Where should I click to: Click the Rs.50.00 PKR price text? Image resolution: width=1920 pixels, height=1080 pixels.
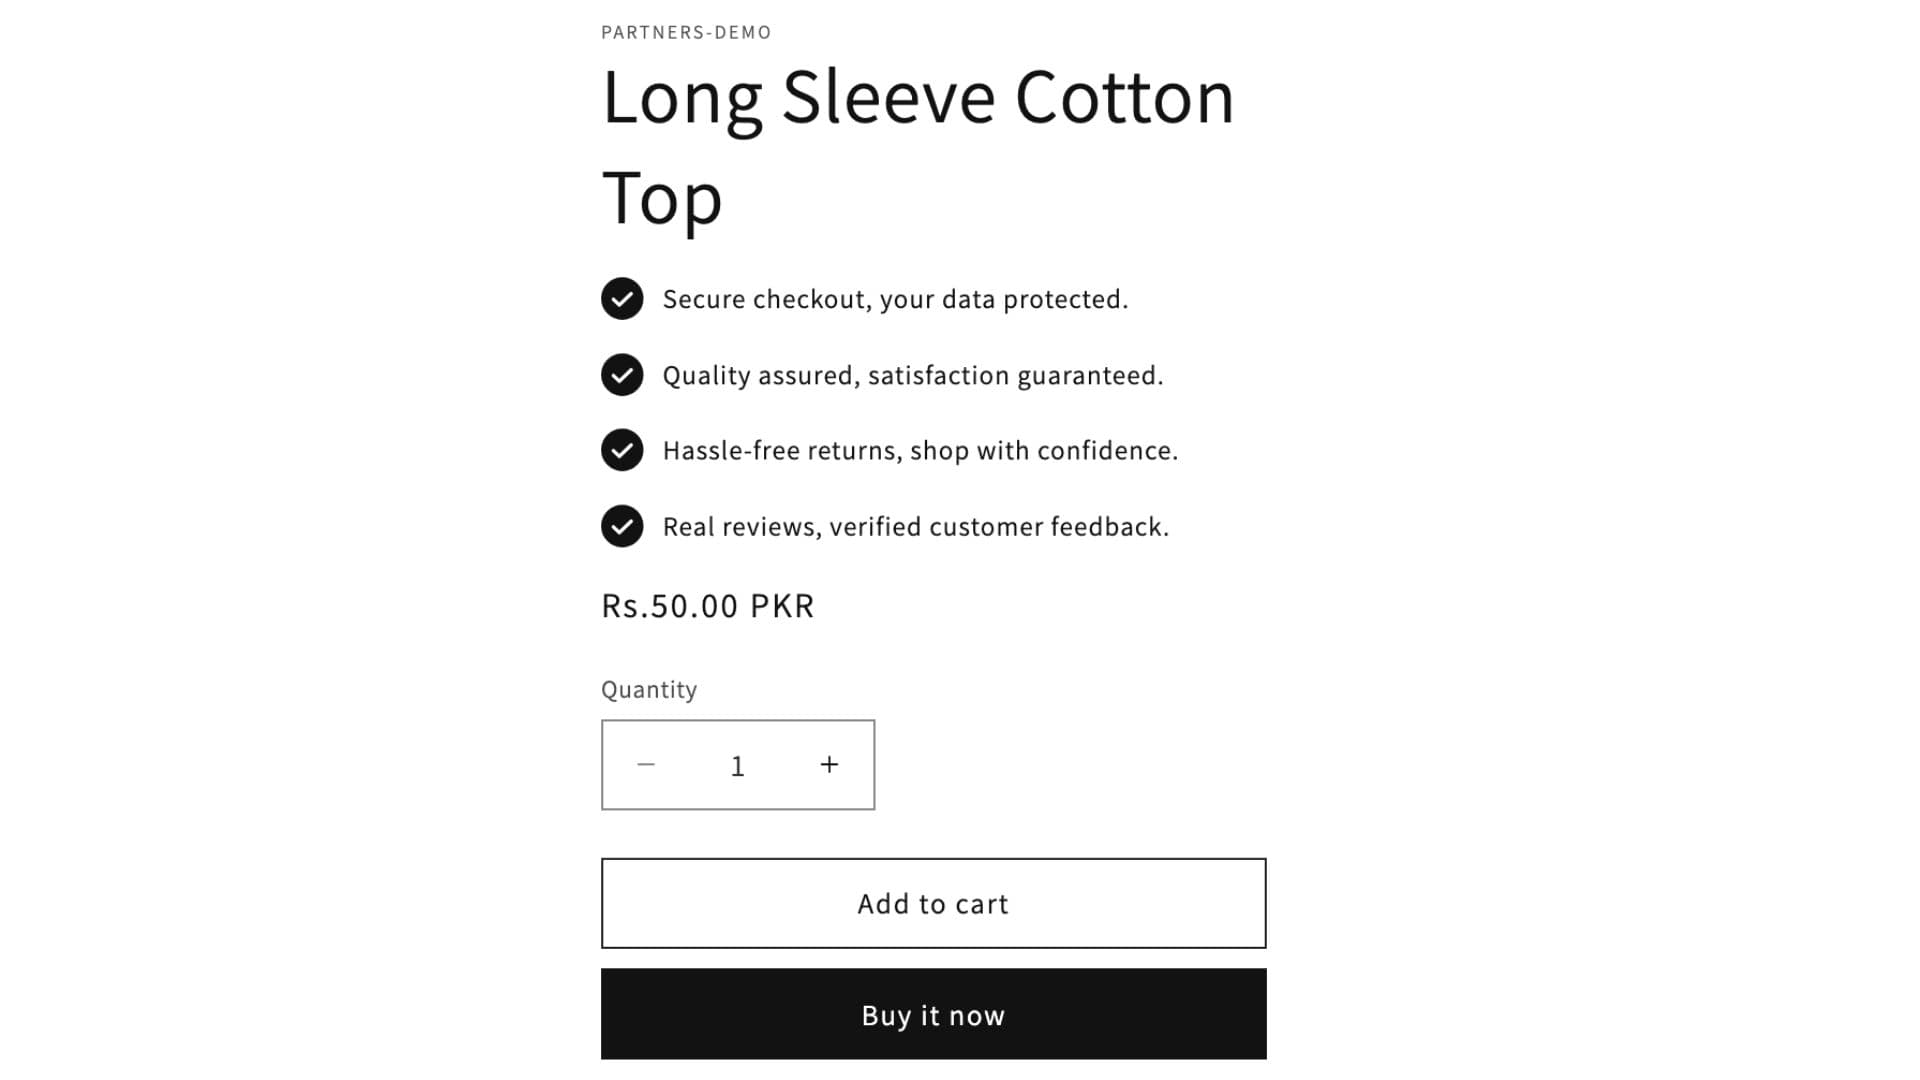706,605
